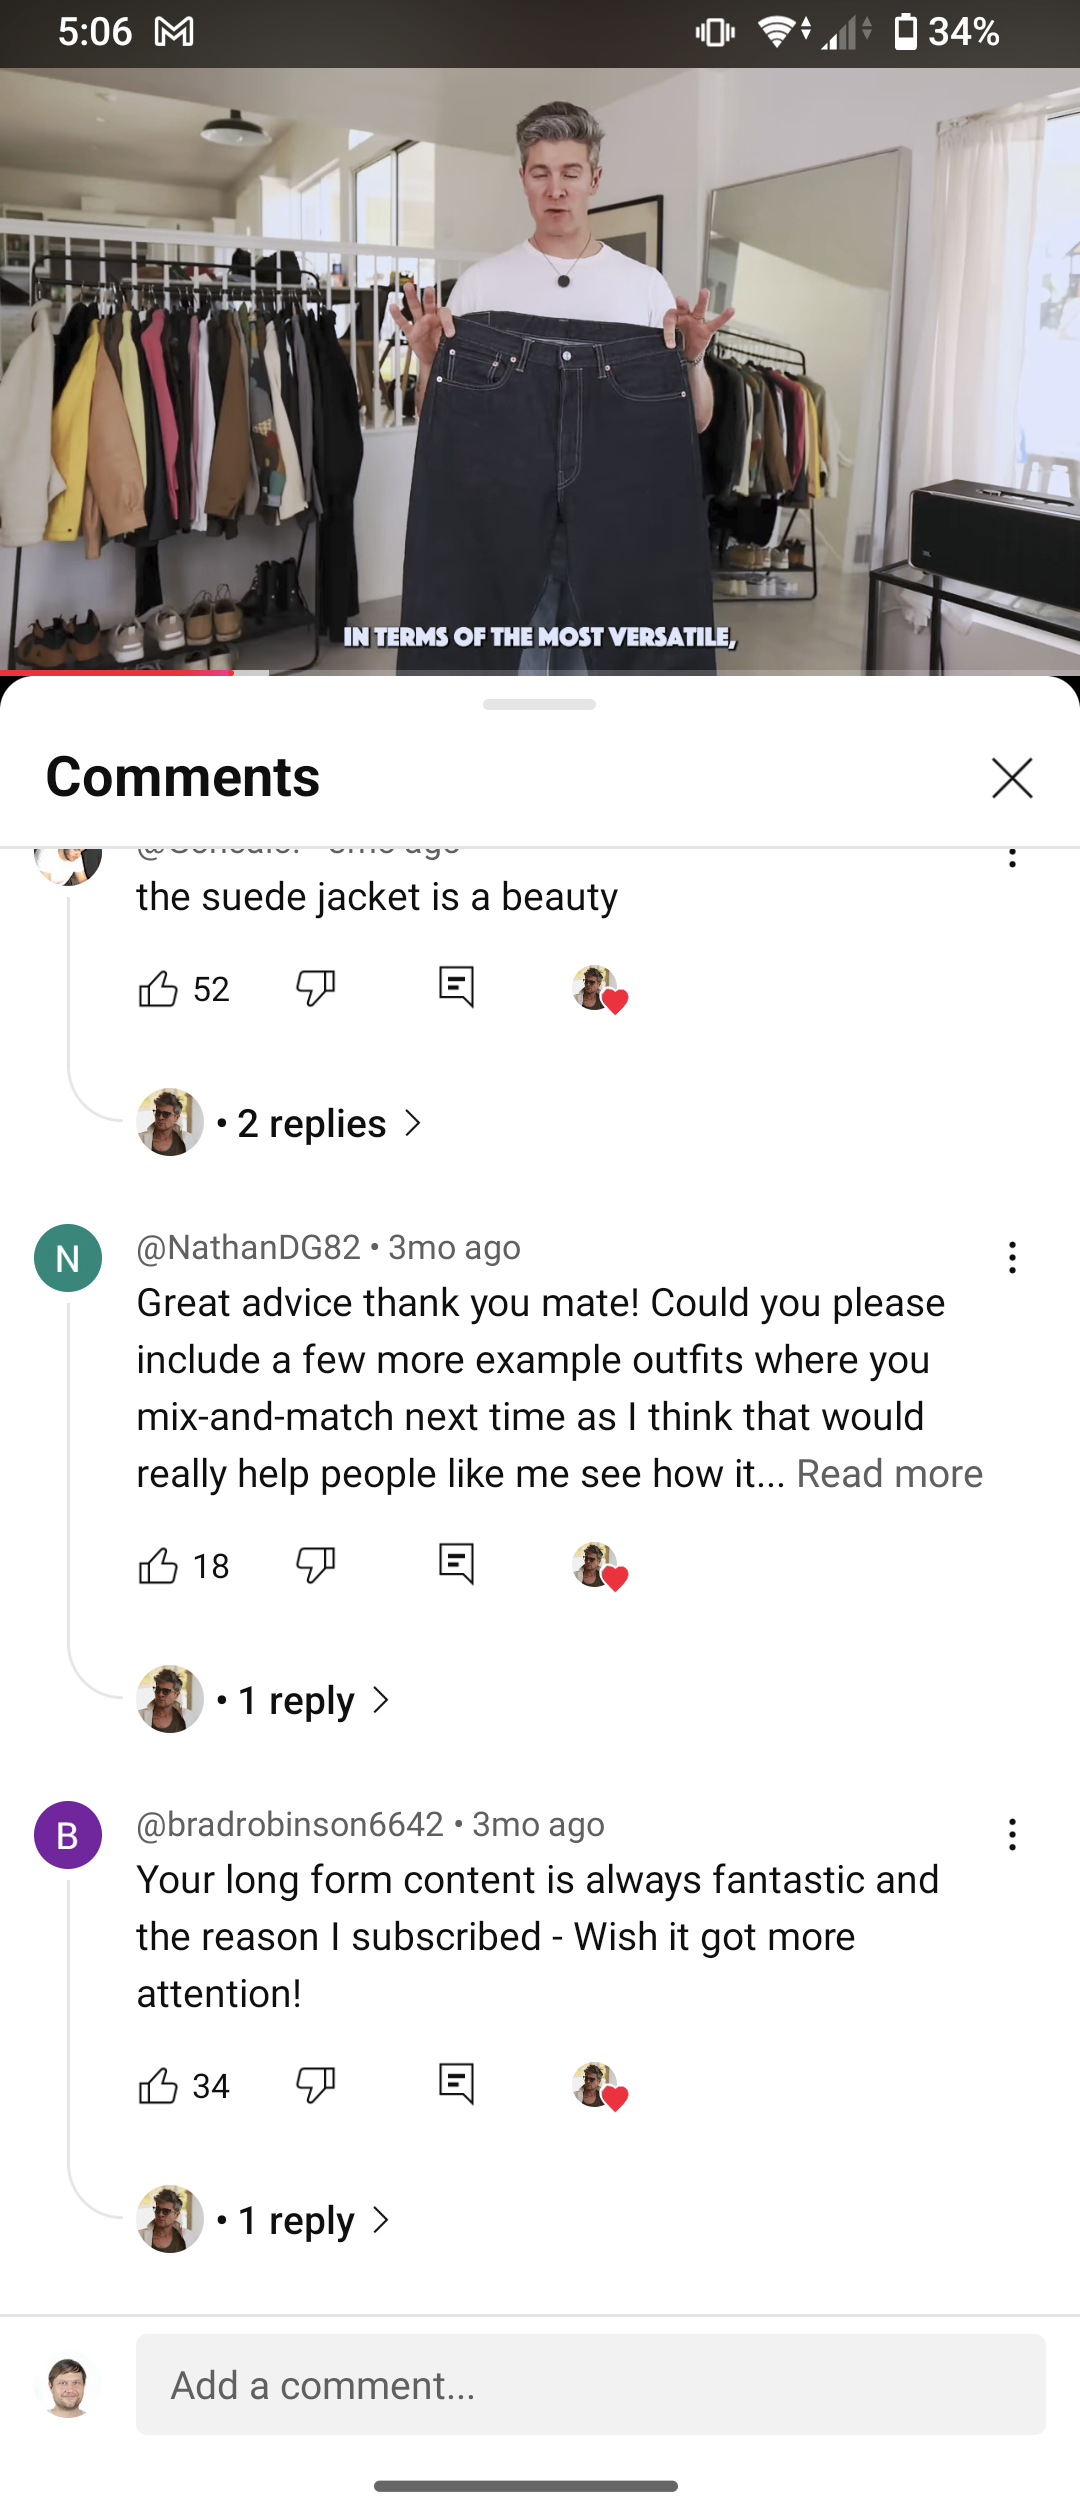The image size is (1080, 2520).
Task: Click the red video progress bar
Action: 117,672
